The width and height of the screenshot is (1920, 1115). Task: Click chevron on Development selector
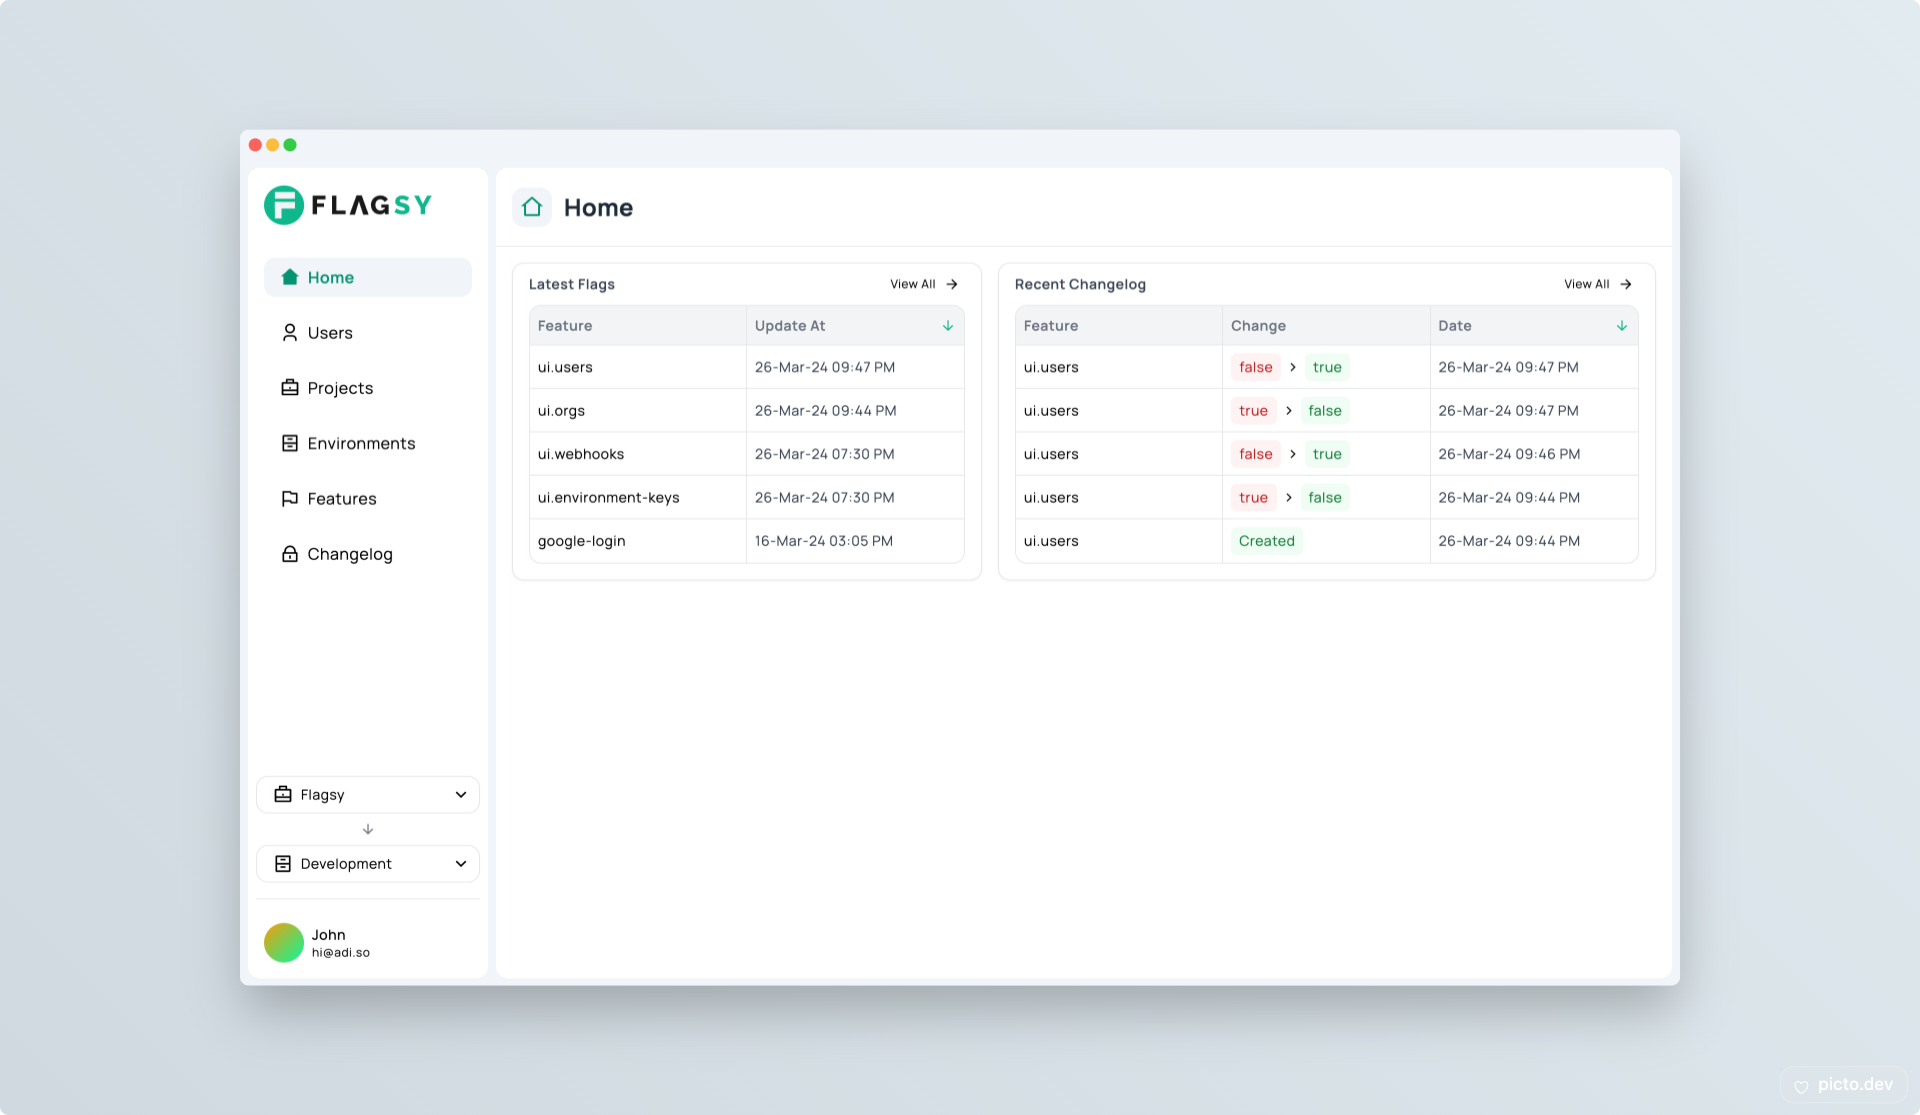pyautogui.click(x=461, y=863)
